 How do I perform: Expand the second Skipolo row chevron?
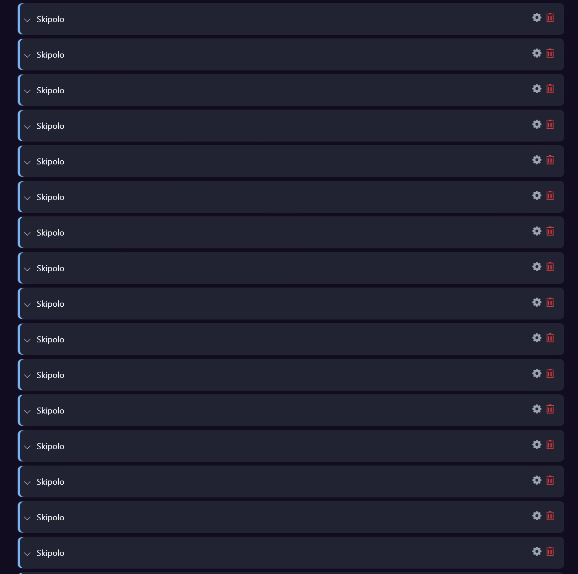27,56
